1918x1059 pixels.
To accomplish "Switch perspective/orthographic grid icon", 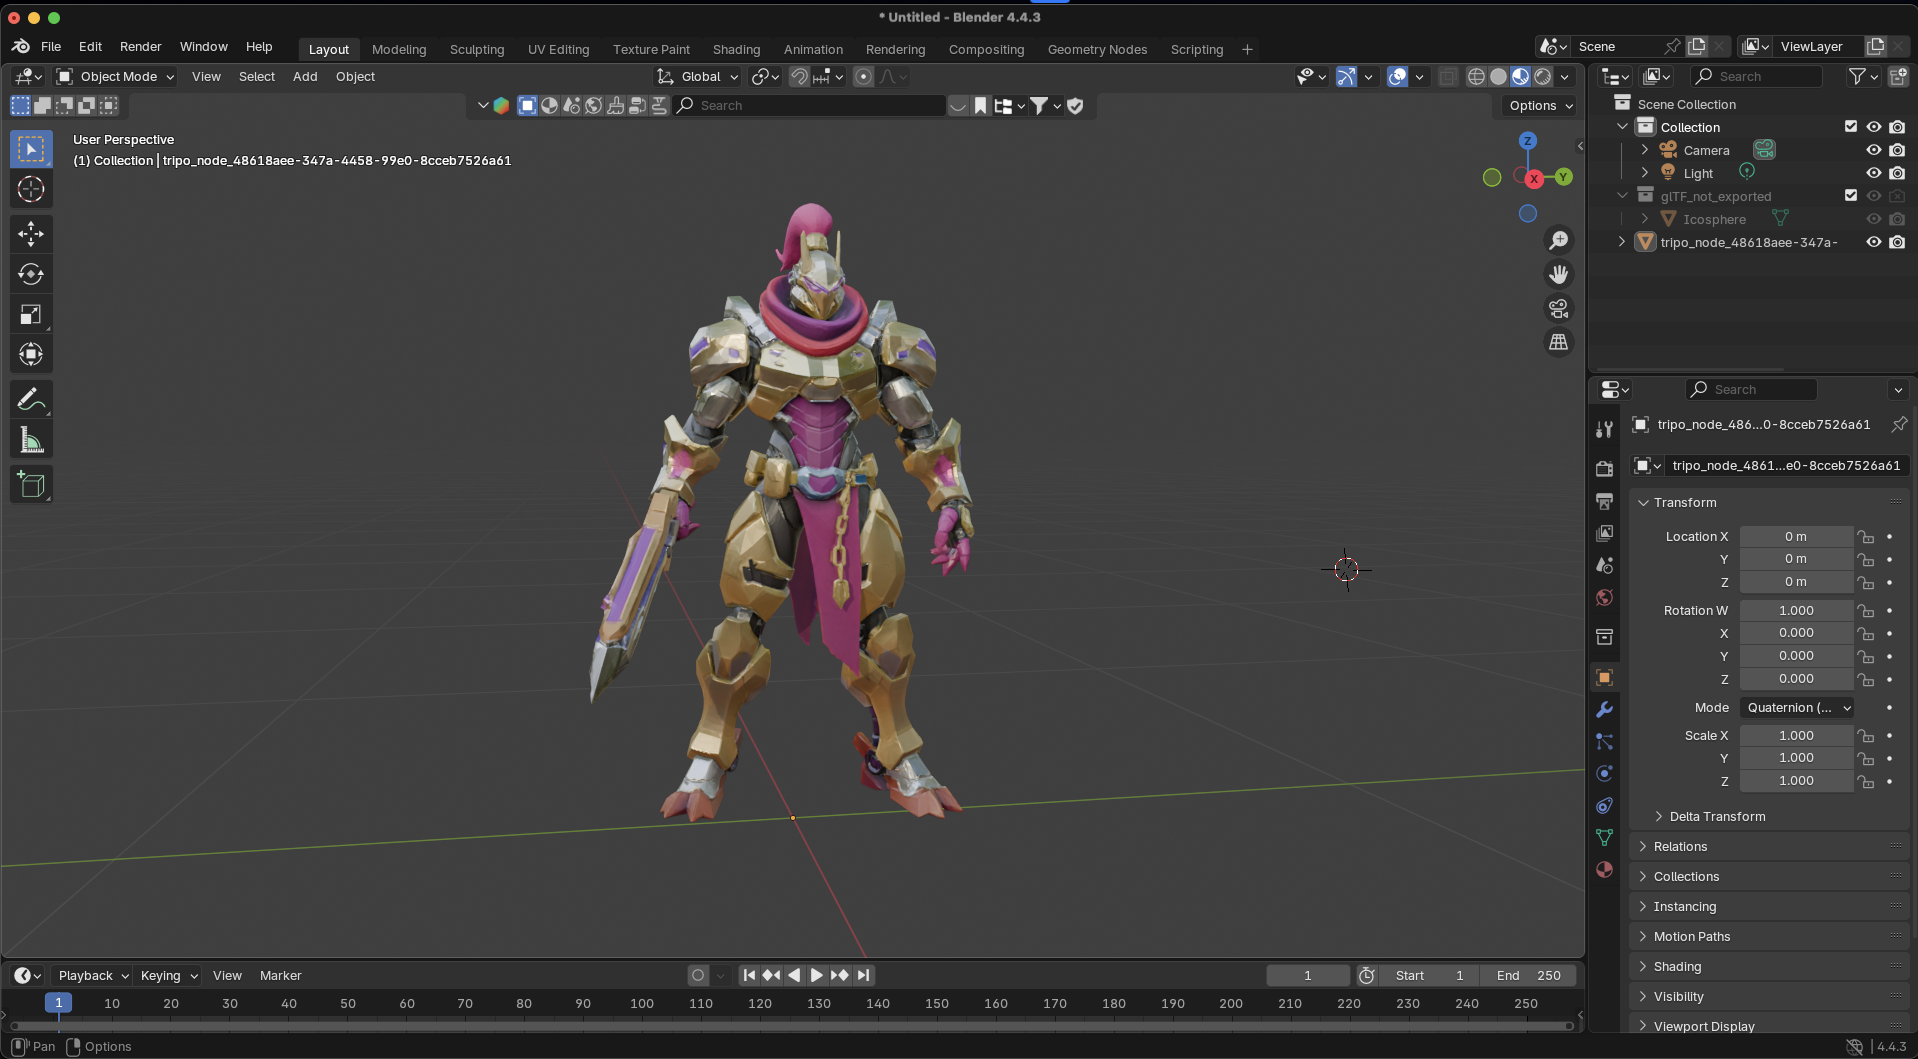I will click(1558, 343).
